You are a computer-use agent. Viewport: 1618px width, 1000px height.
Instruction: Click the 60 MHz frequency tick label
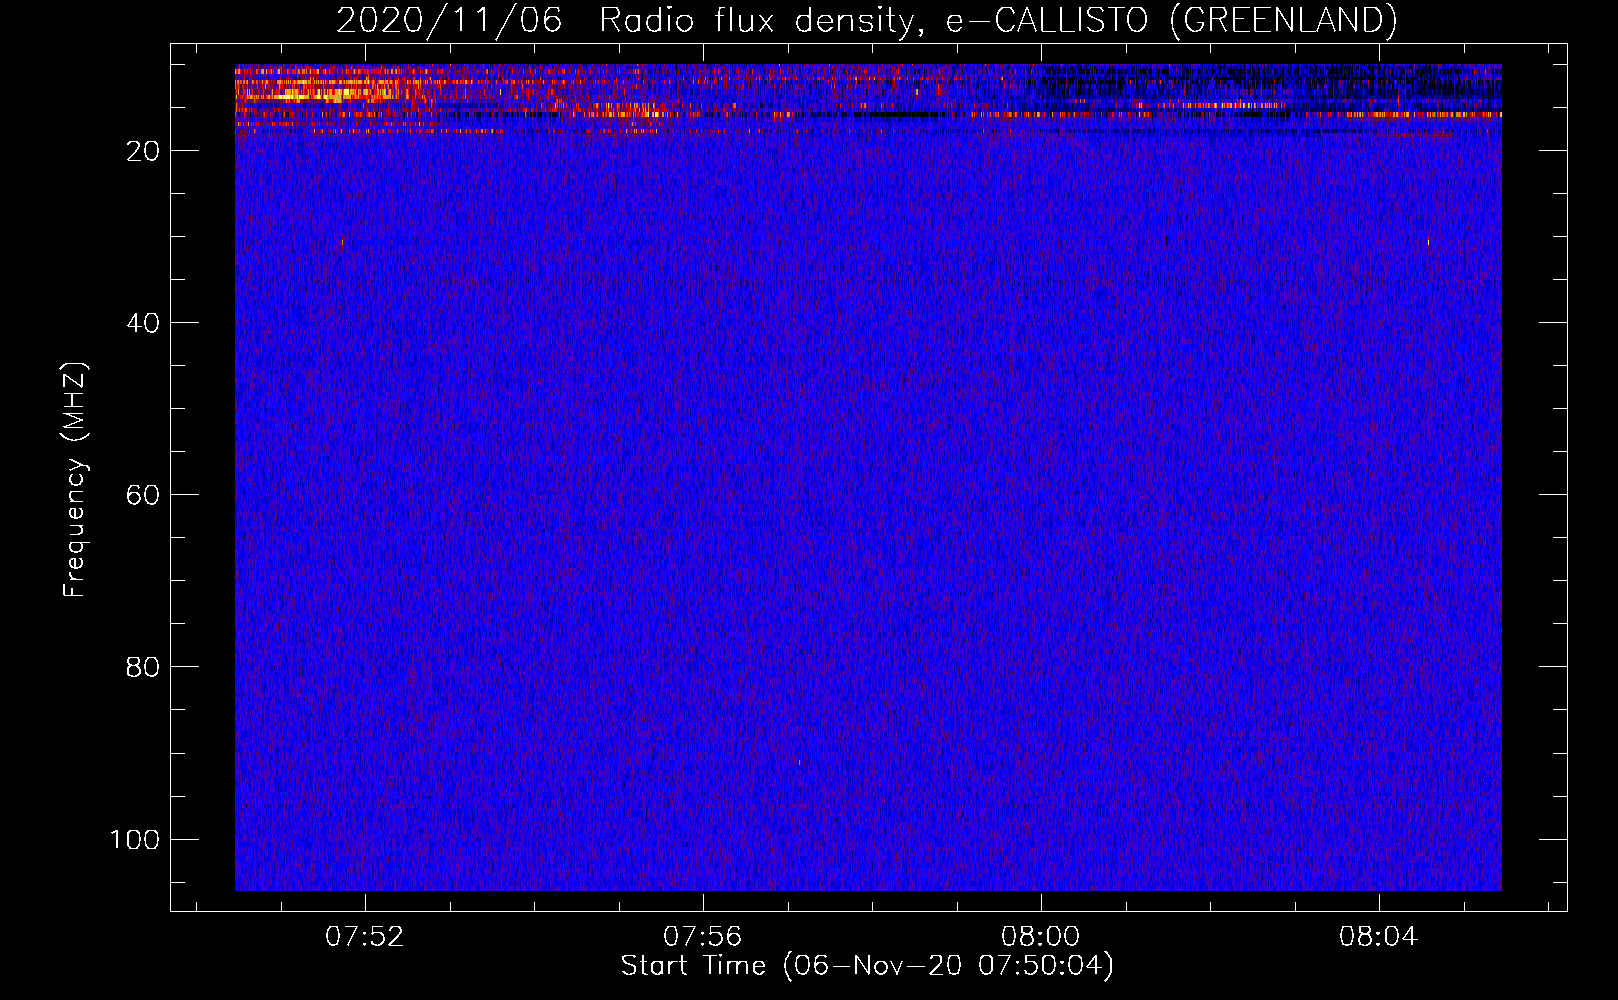(x=143, y=495)
